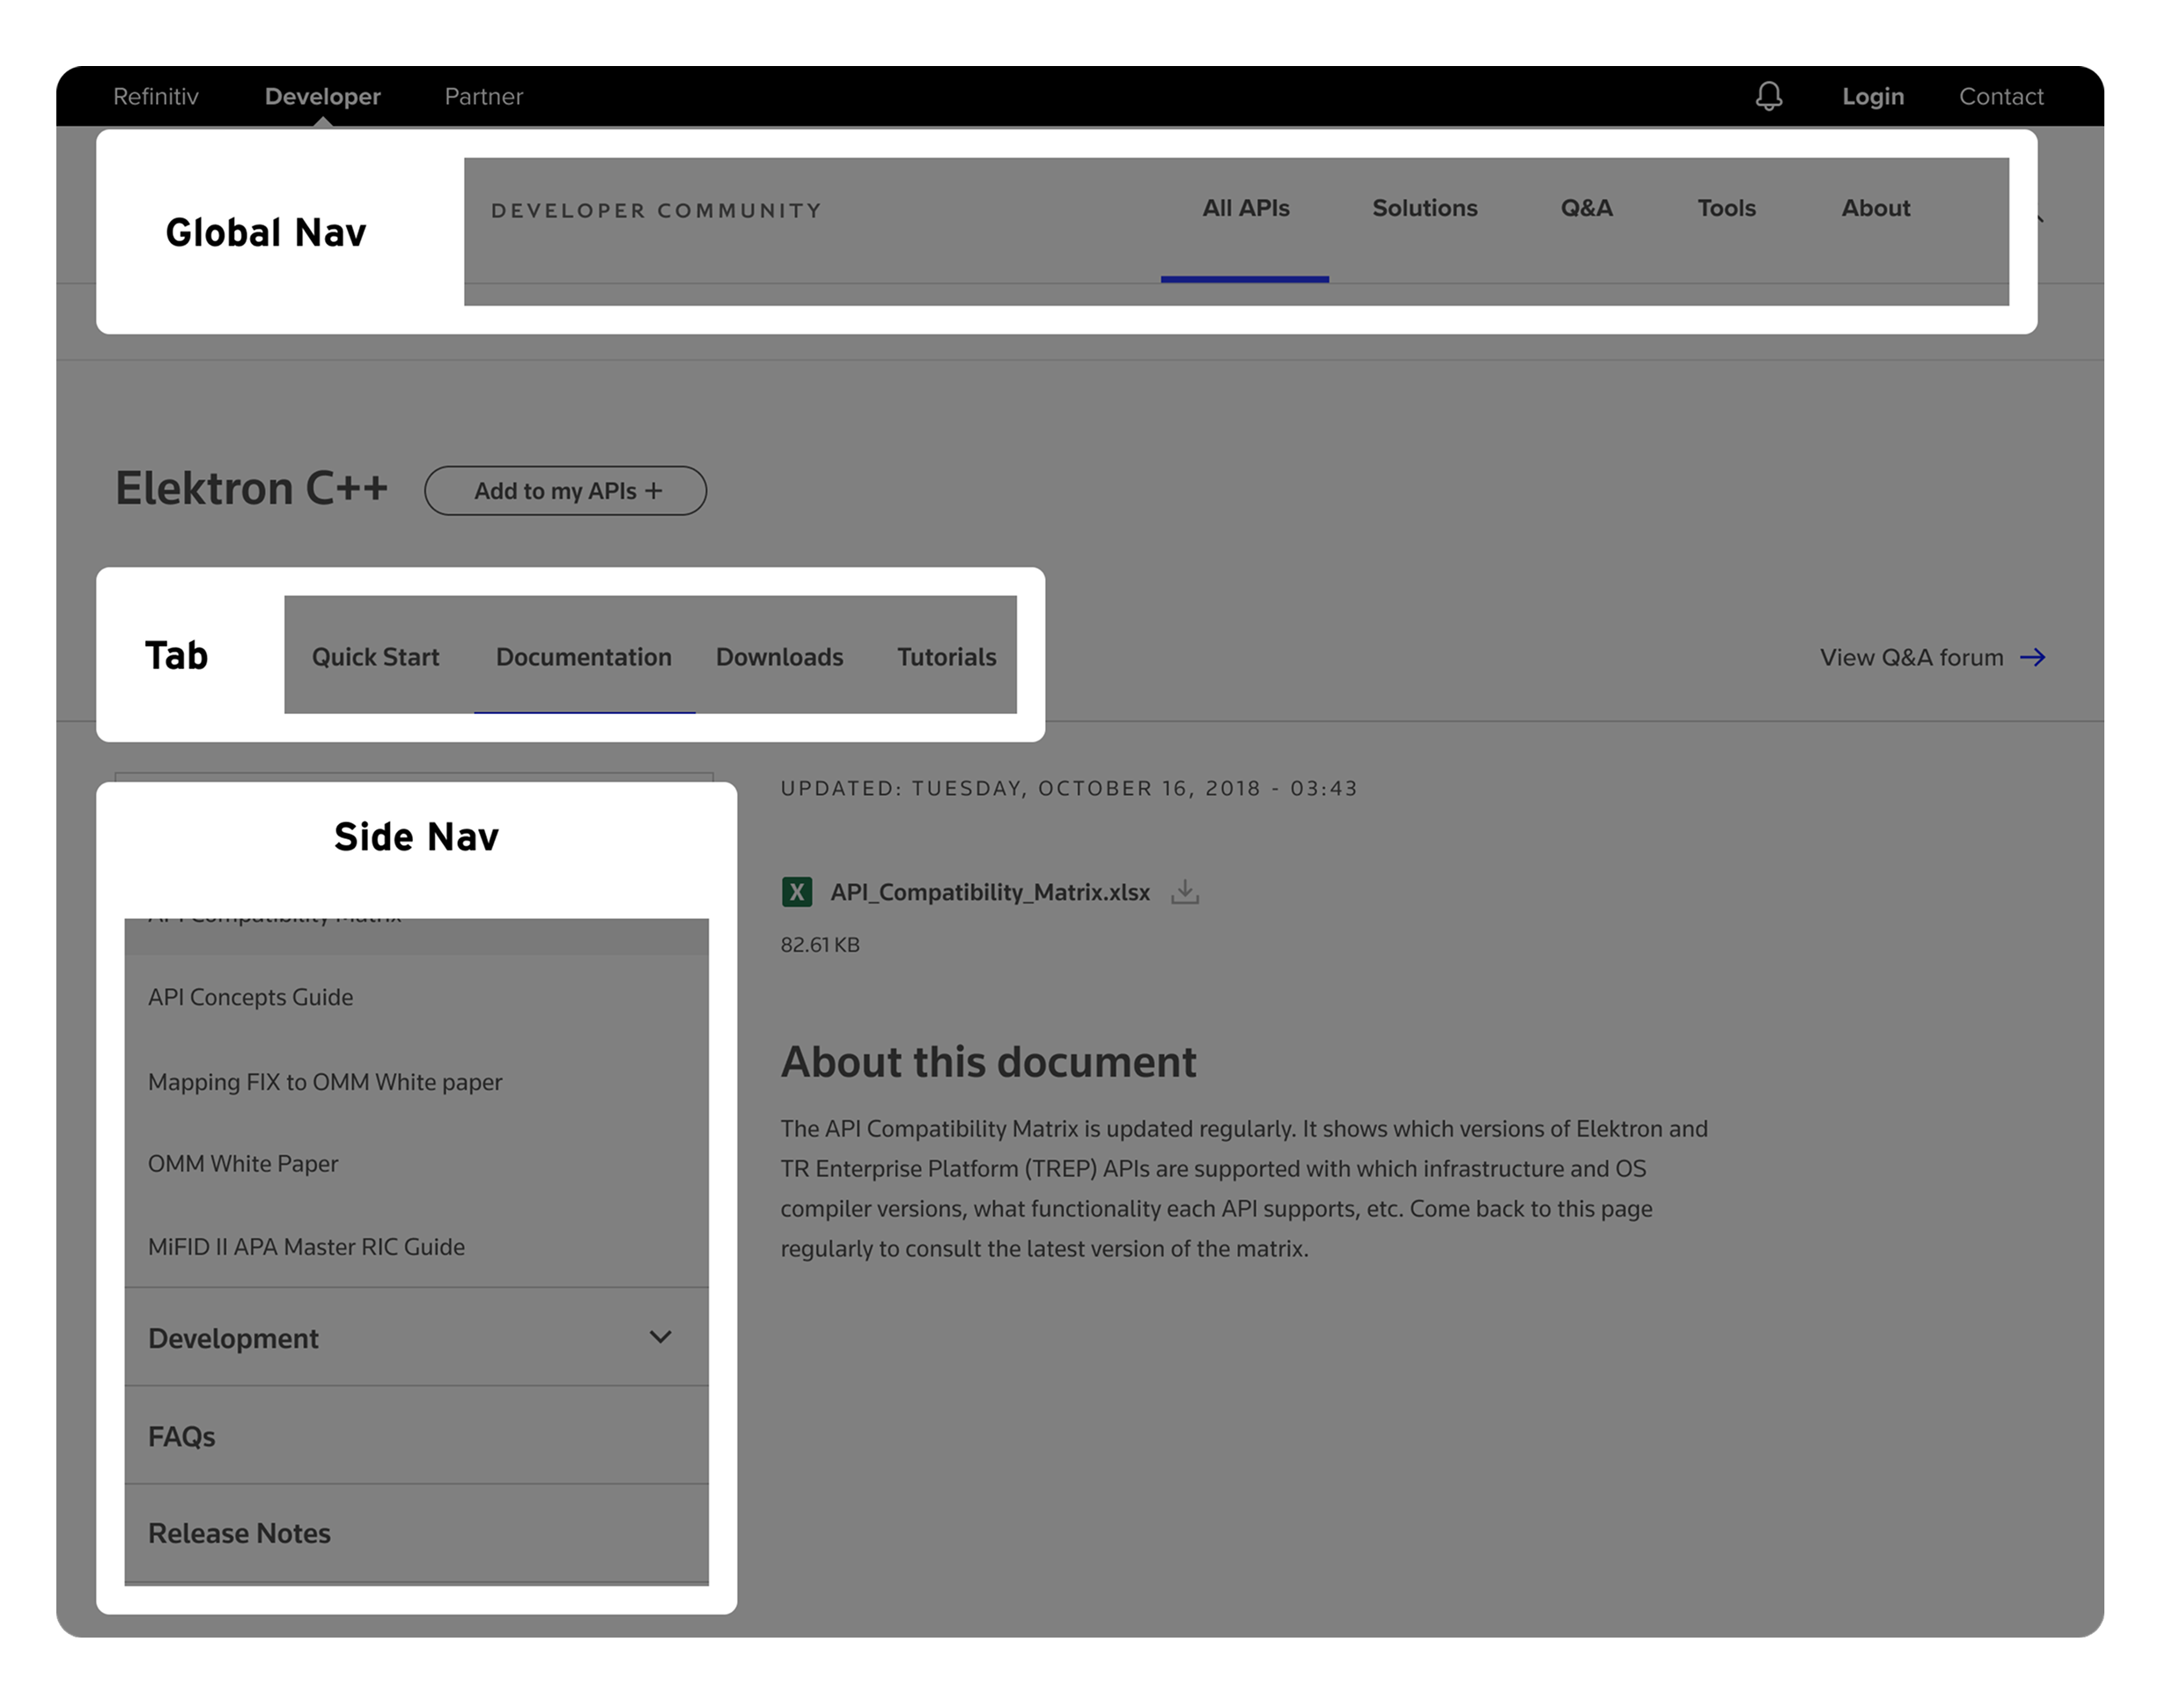2166x1708 pixels.
Task: Expand the Development section chevron
Action: point(660,1336)
